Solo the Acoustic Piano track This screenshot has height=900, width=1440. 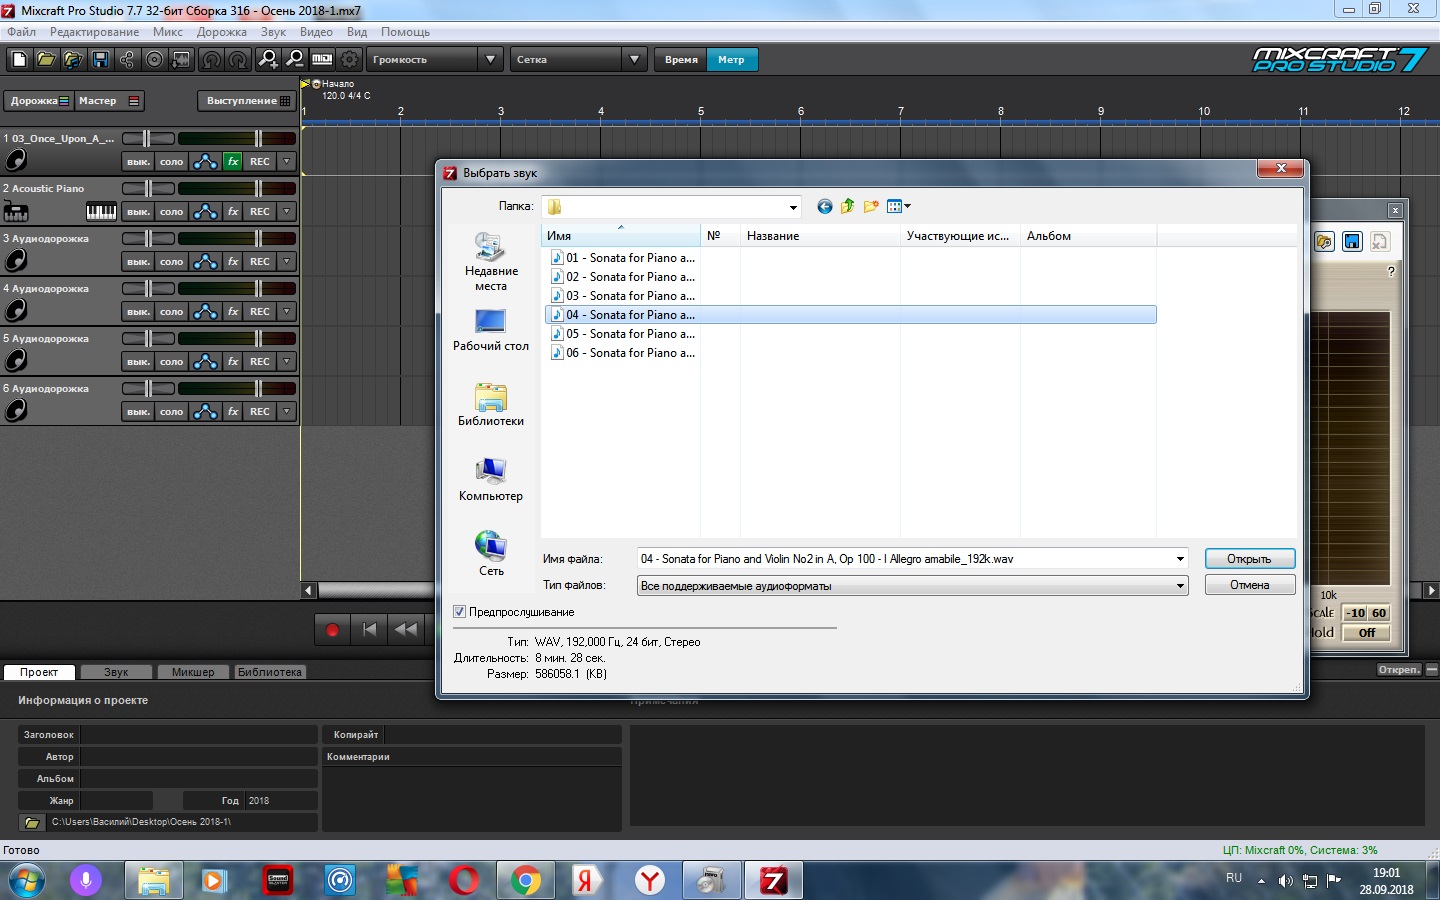pyautogui.click(x=172, y=211)
